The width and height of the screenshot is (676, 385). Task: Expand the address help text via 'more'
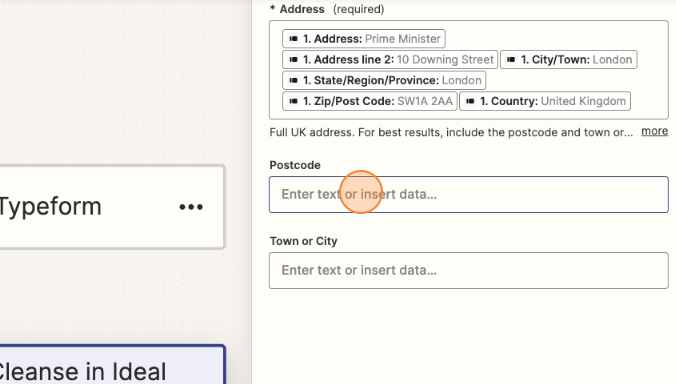point(654,131)
